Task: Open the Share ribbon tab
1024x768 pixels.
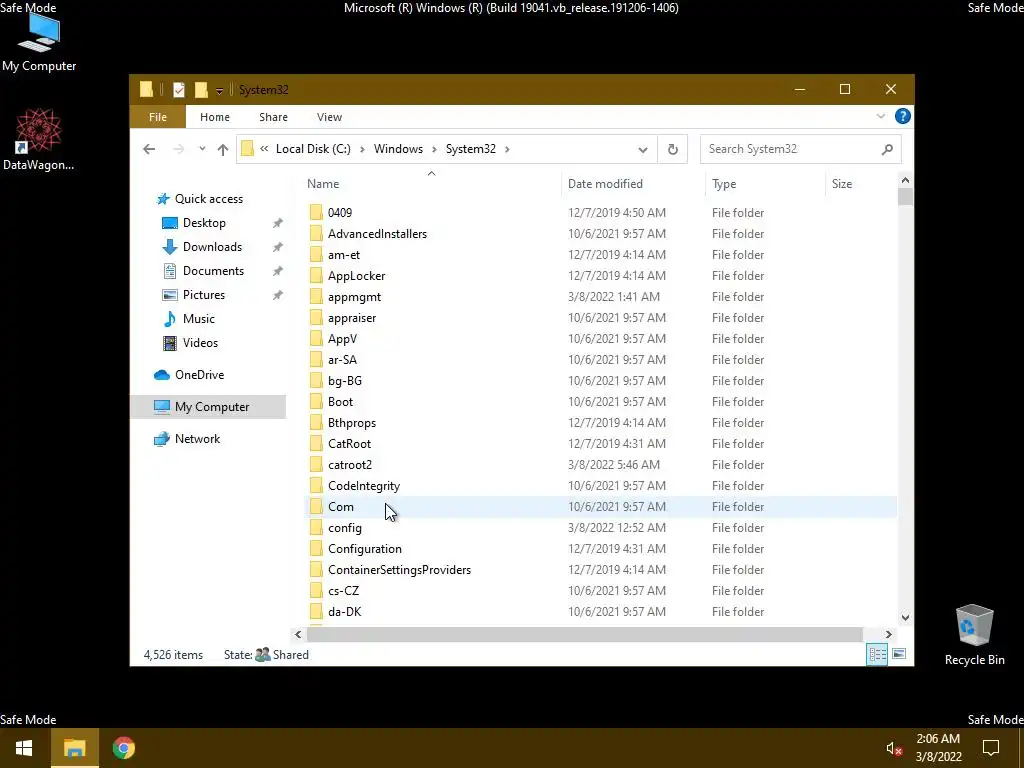Action: click(273, 117)
